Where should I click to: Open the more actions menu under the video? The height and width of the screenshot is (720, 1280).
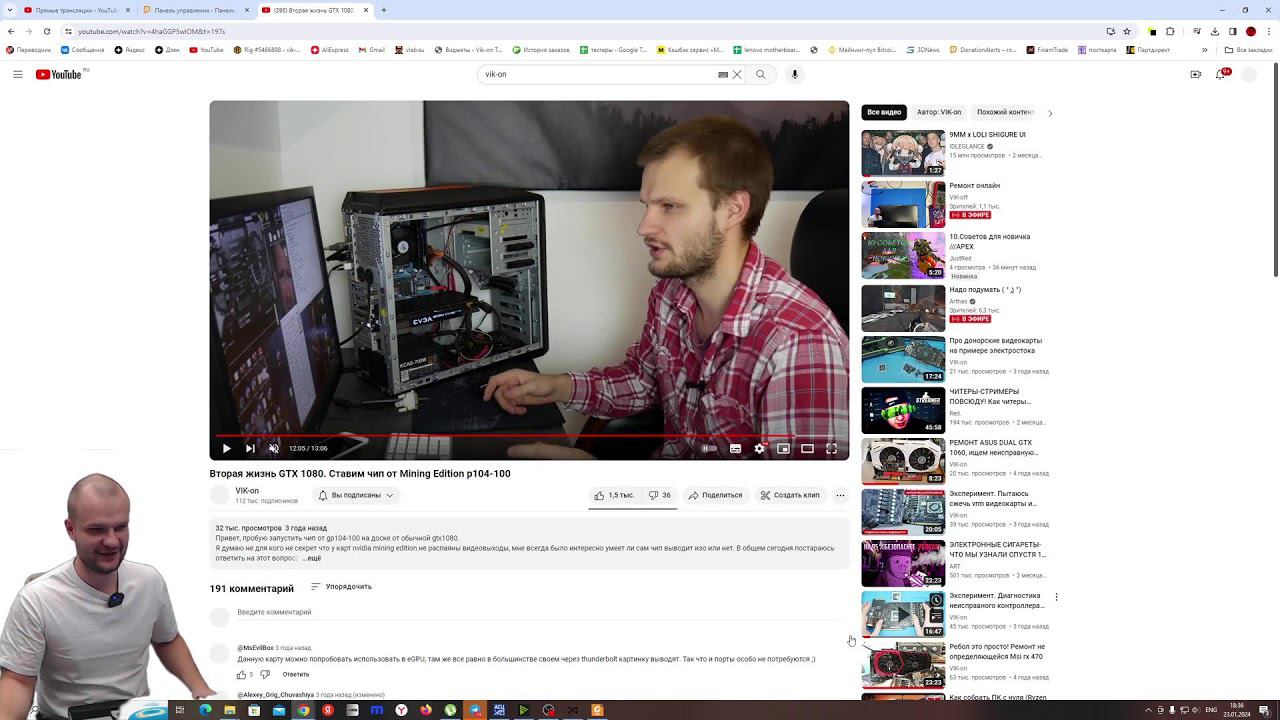pos(840,495)
